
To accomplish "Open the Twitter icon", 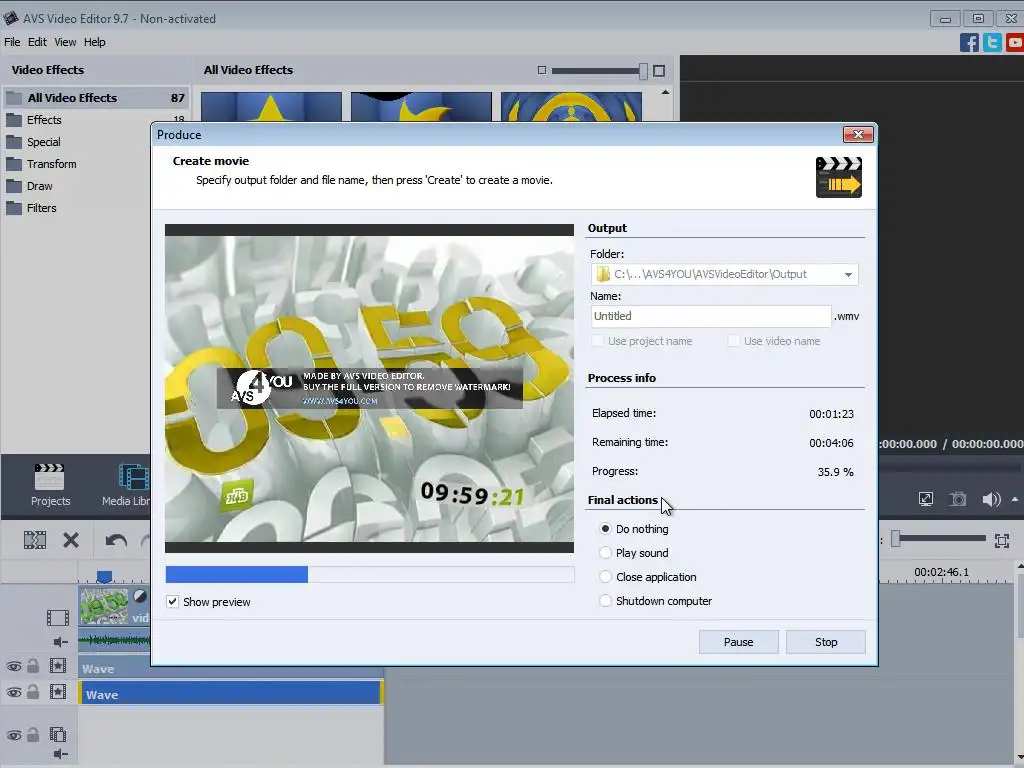I will pos(992,42).
